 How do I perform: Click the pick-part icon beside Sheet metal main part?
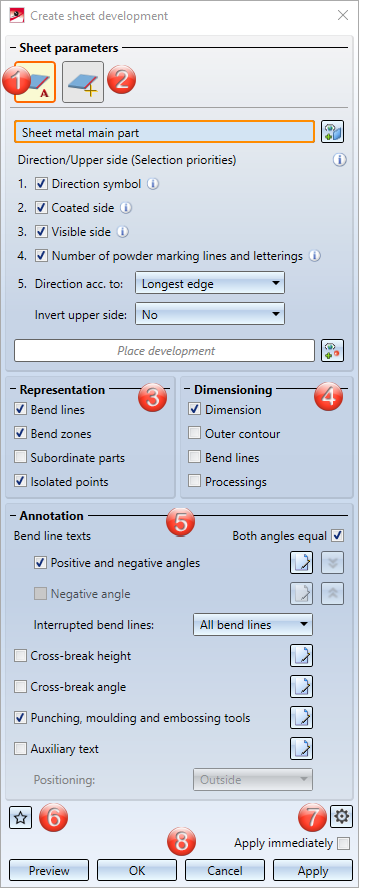tap(332, 132)
